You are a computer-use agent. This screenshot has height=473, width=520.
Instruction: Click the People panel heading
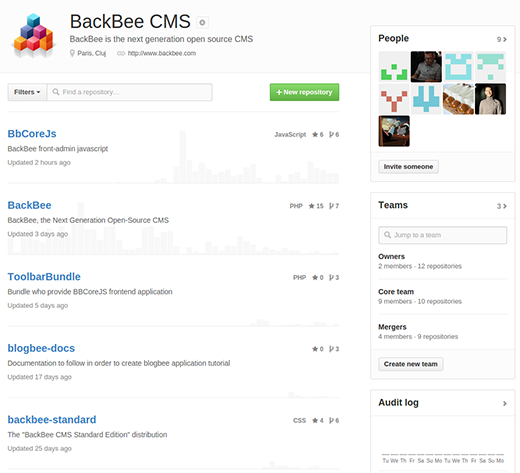[393, 38]
